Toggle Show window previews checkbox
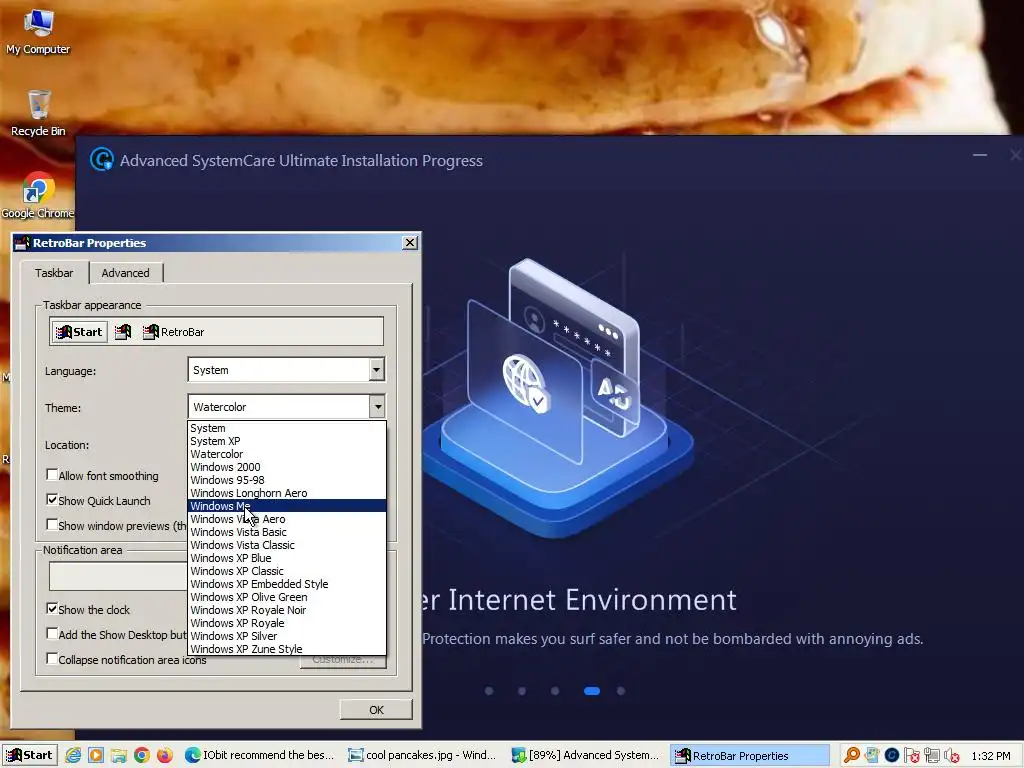1024x768 pixels. 52,524
